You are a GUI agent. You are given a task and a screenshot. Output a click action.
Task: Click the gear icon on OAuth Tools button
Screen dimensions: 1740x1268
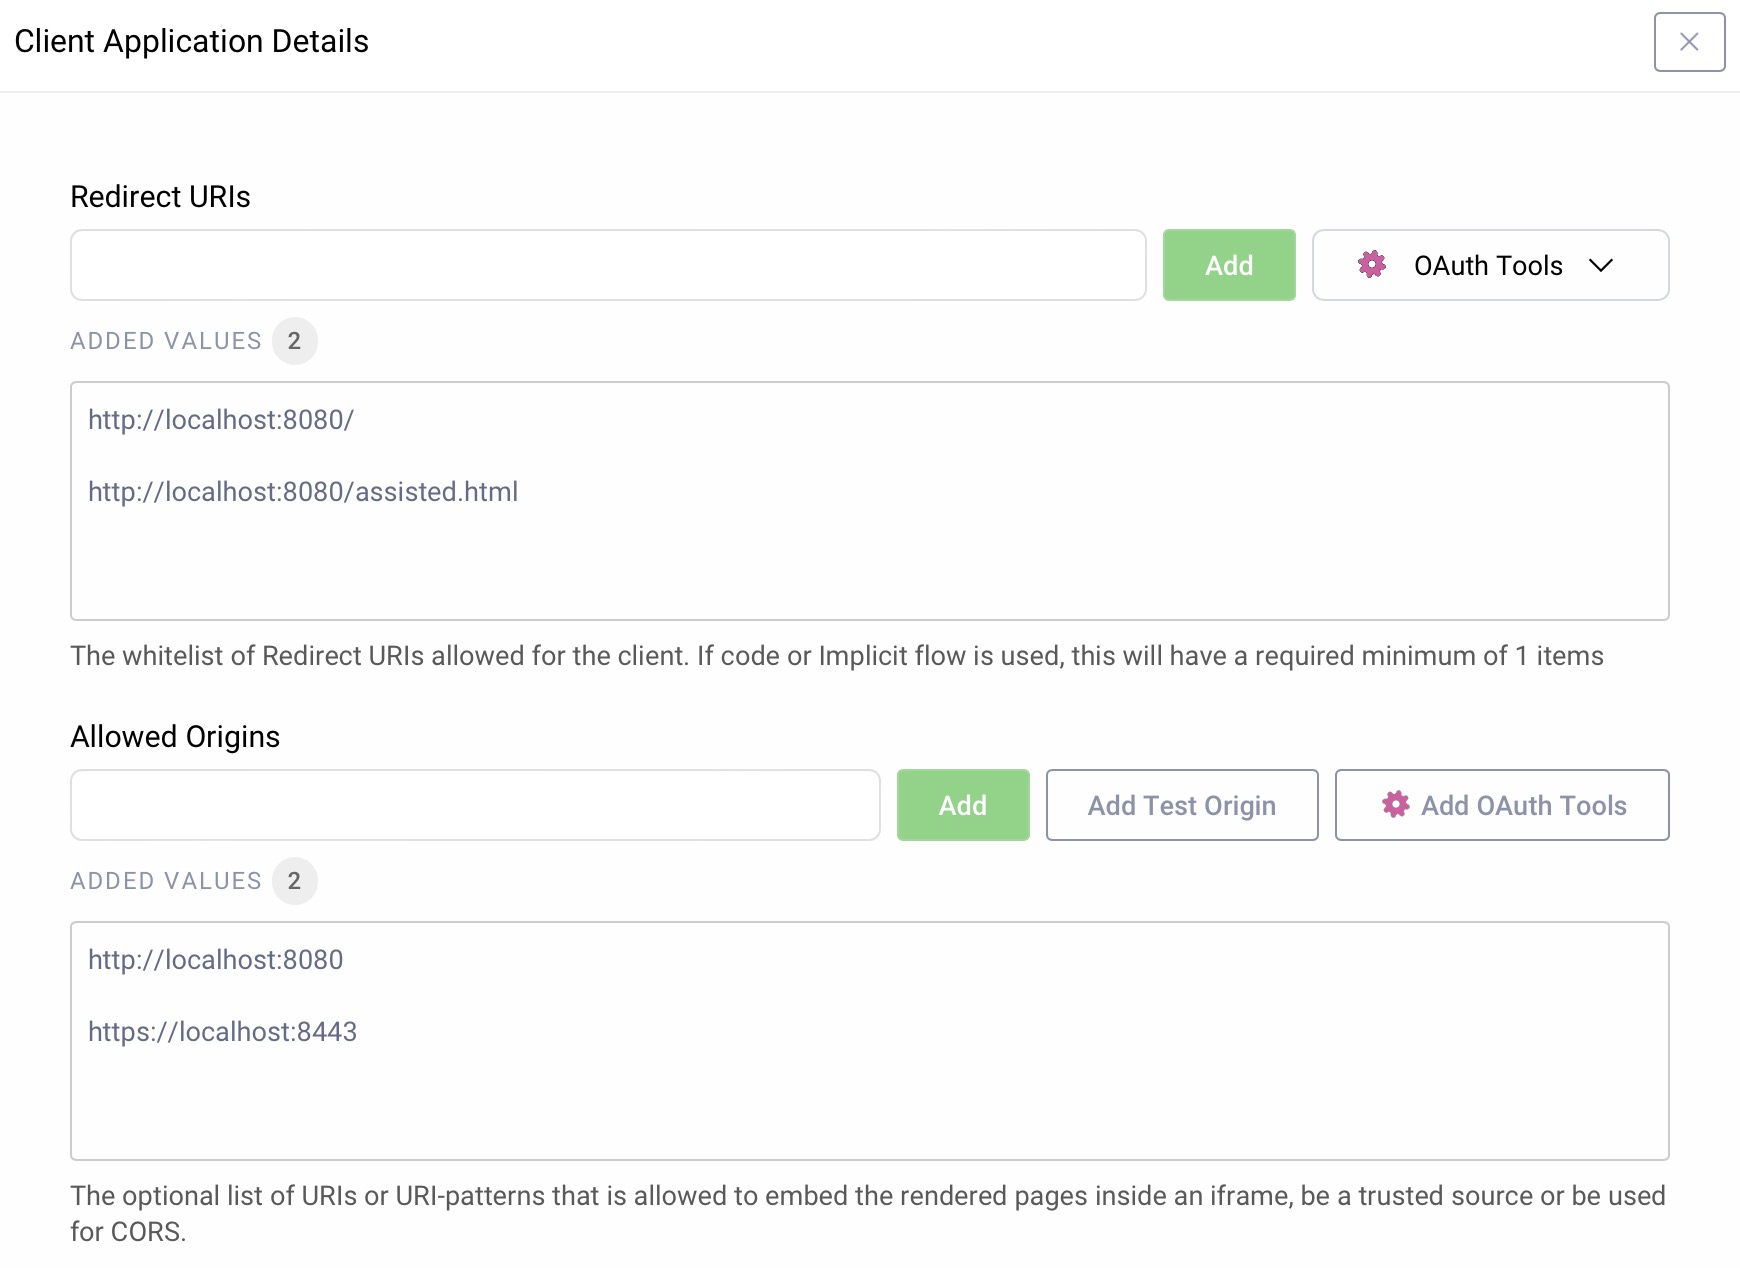coord(1374,265)
